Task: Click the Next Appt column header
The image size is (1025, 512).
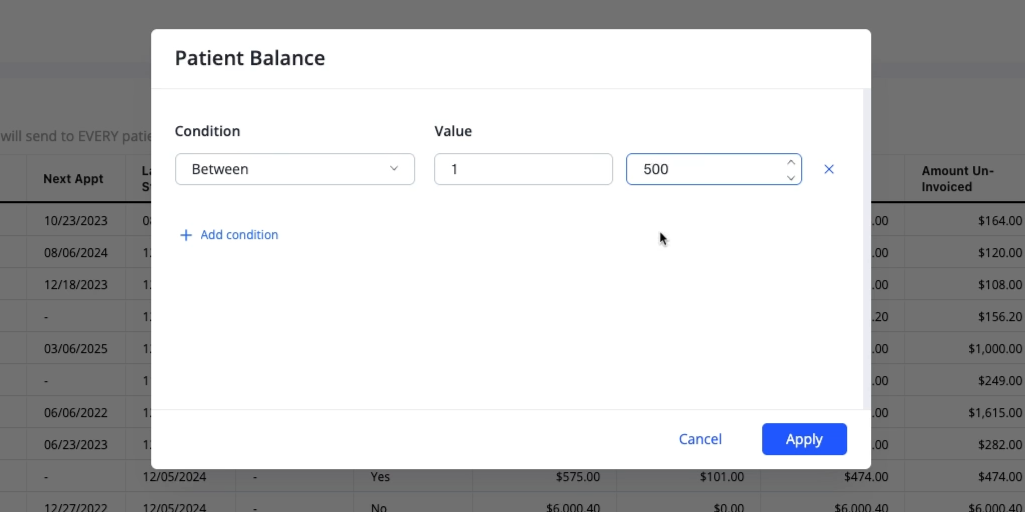Action: 73,179
